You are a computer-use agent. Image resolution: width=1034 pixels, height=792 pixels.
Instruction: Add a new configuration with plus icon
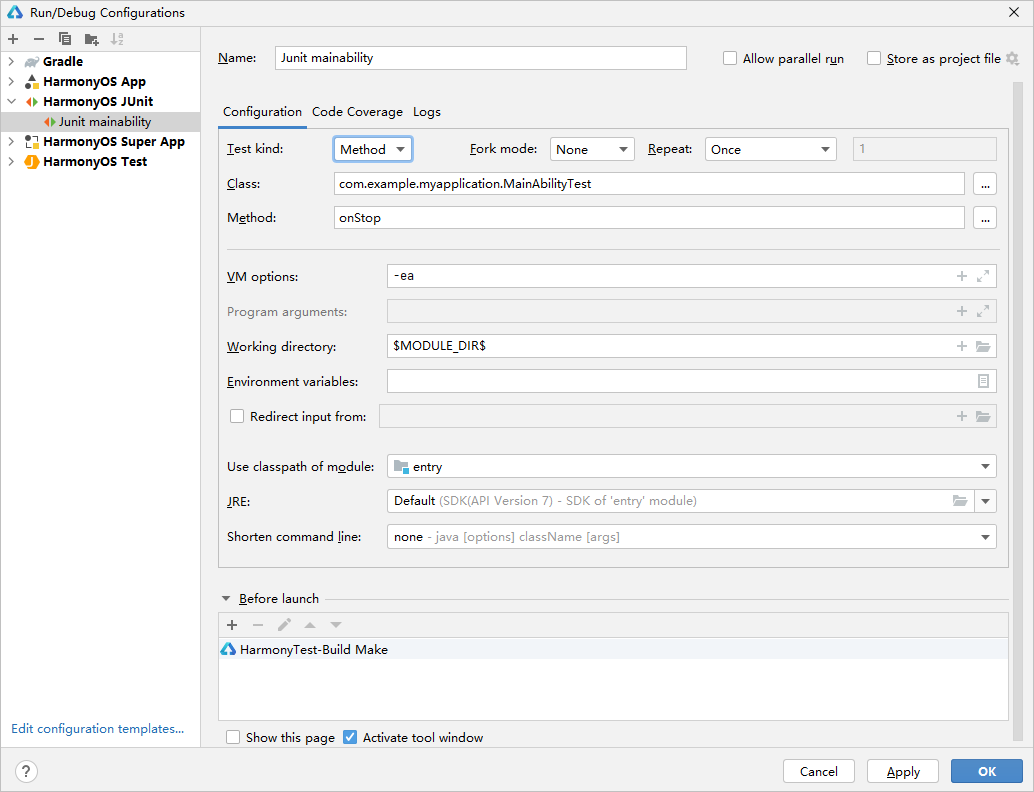[x=13, y=39]
